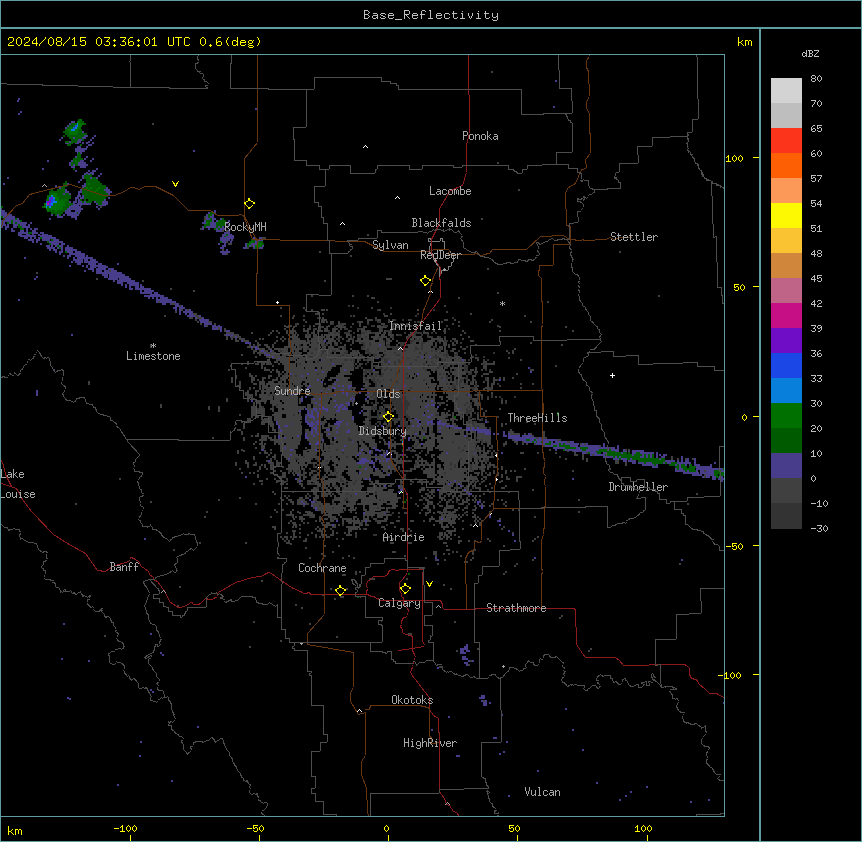Select the red 60-65 dBZ legend swatch

[x=786, y=141]
